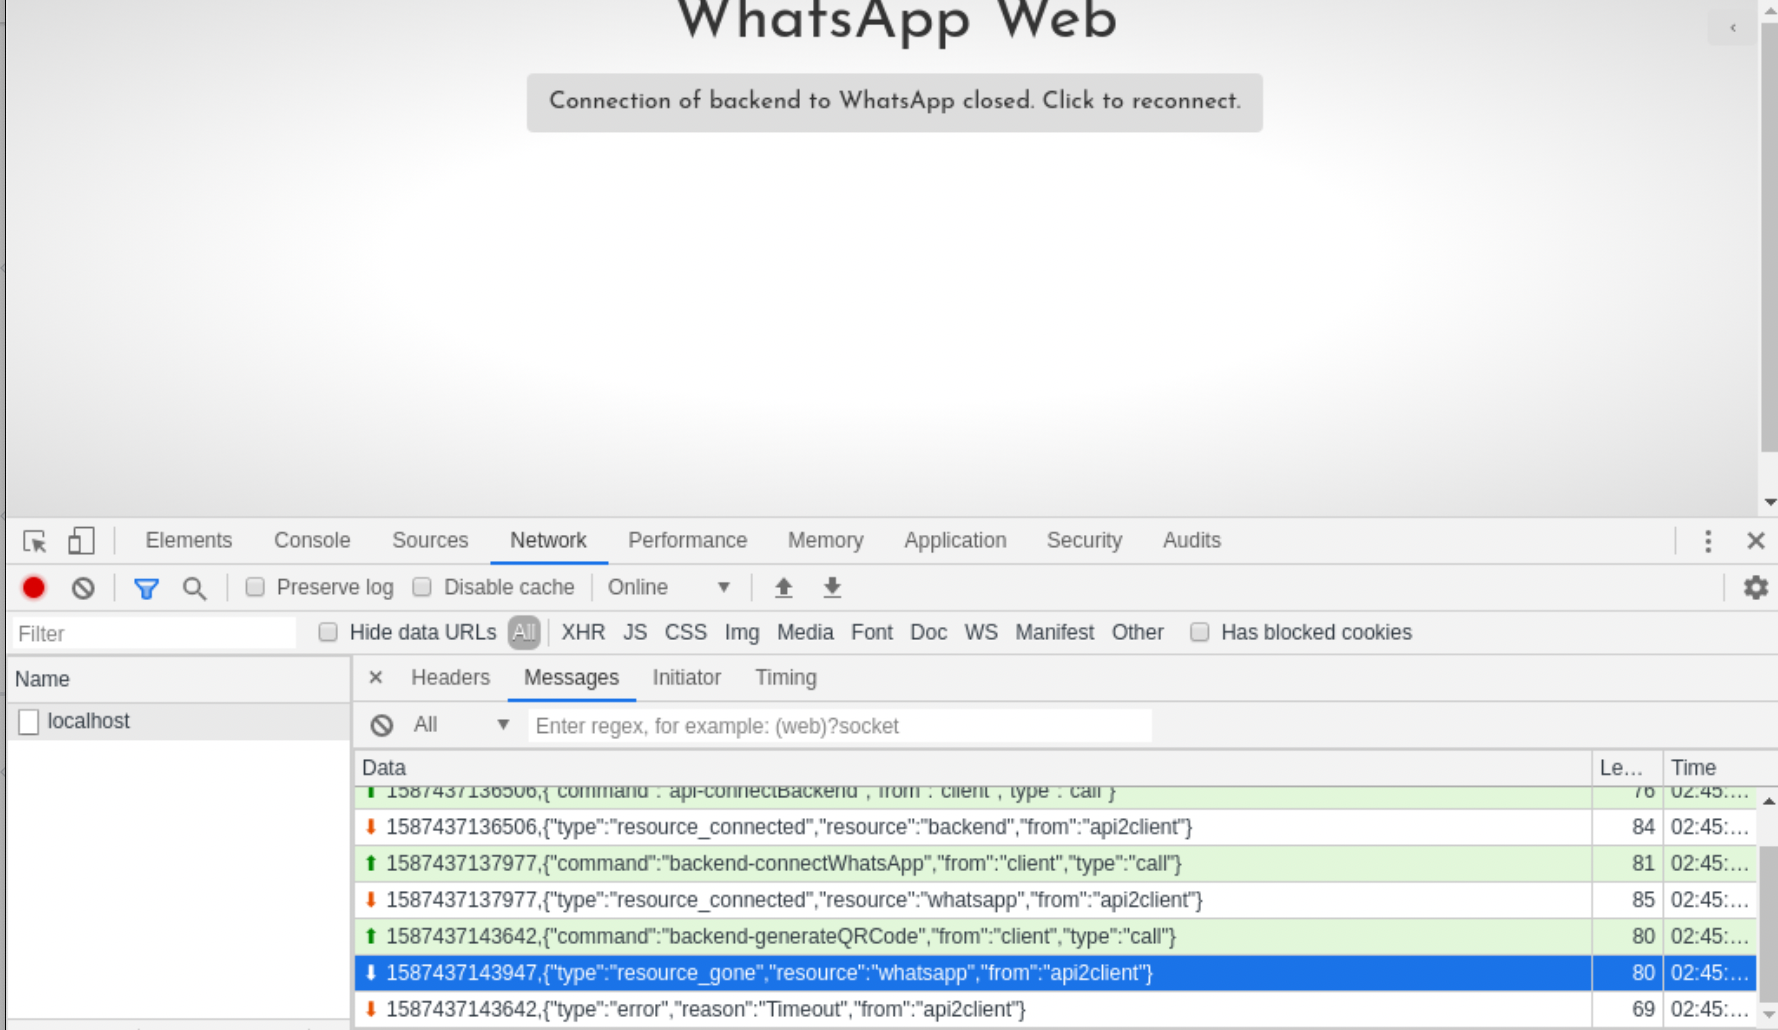
Task: Close the request details pane
Action: click(376, 678)
